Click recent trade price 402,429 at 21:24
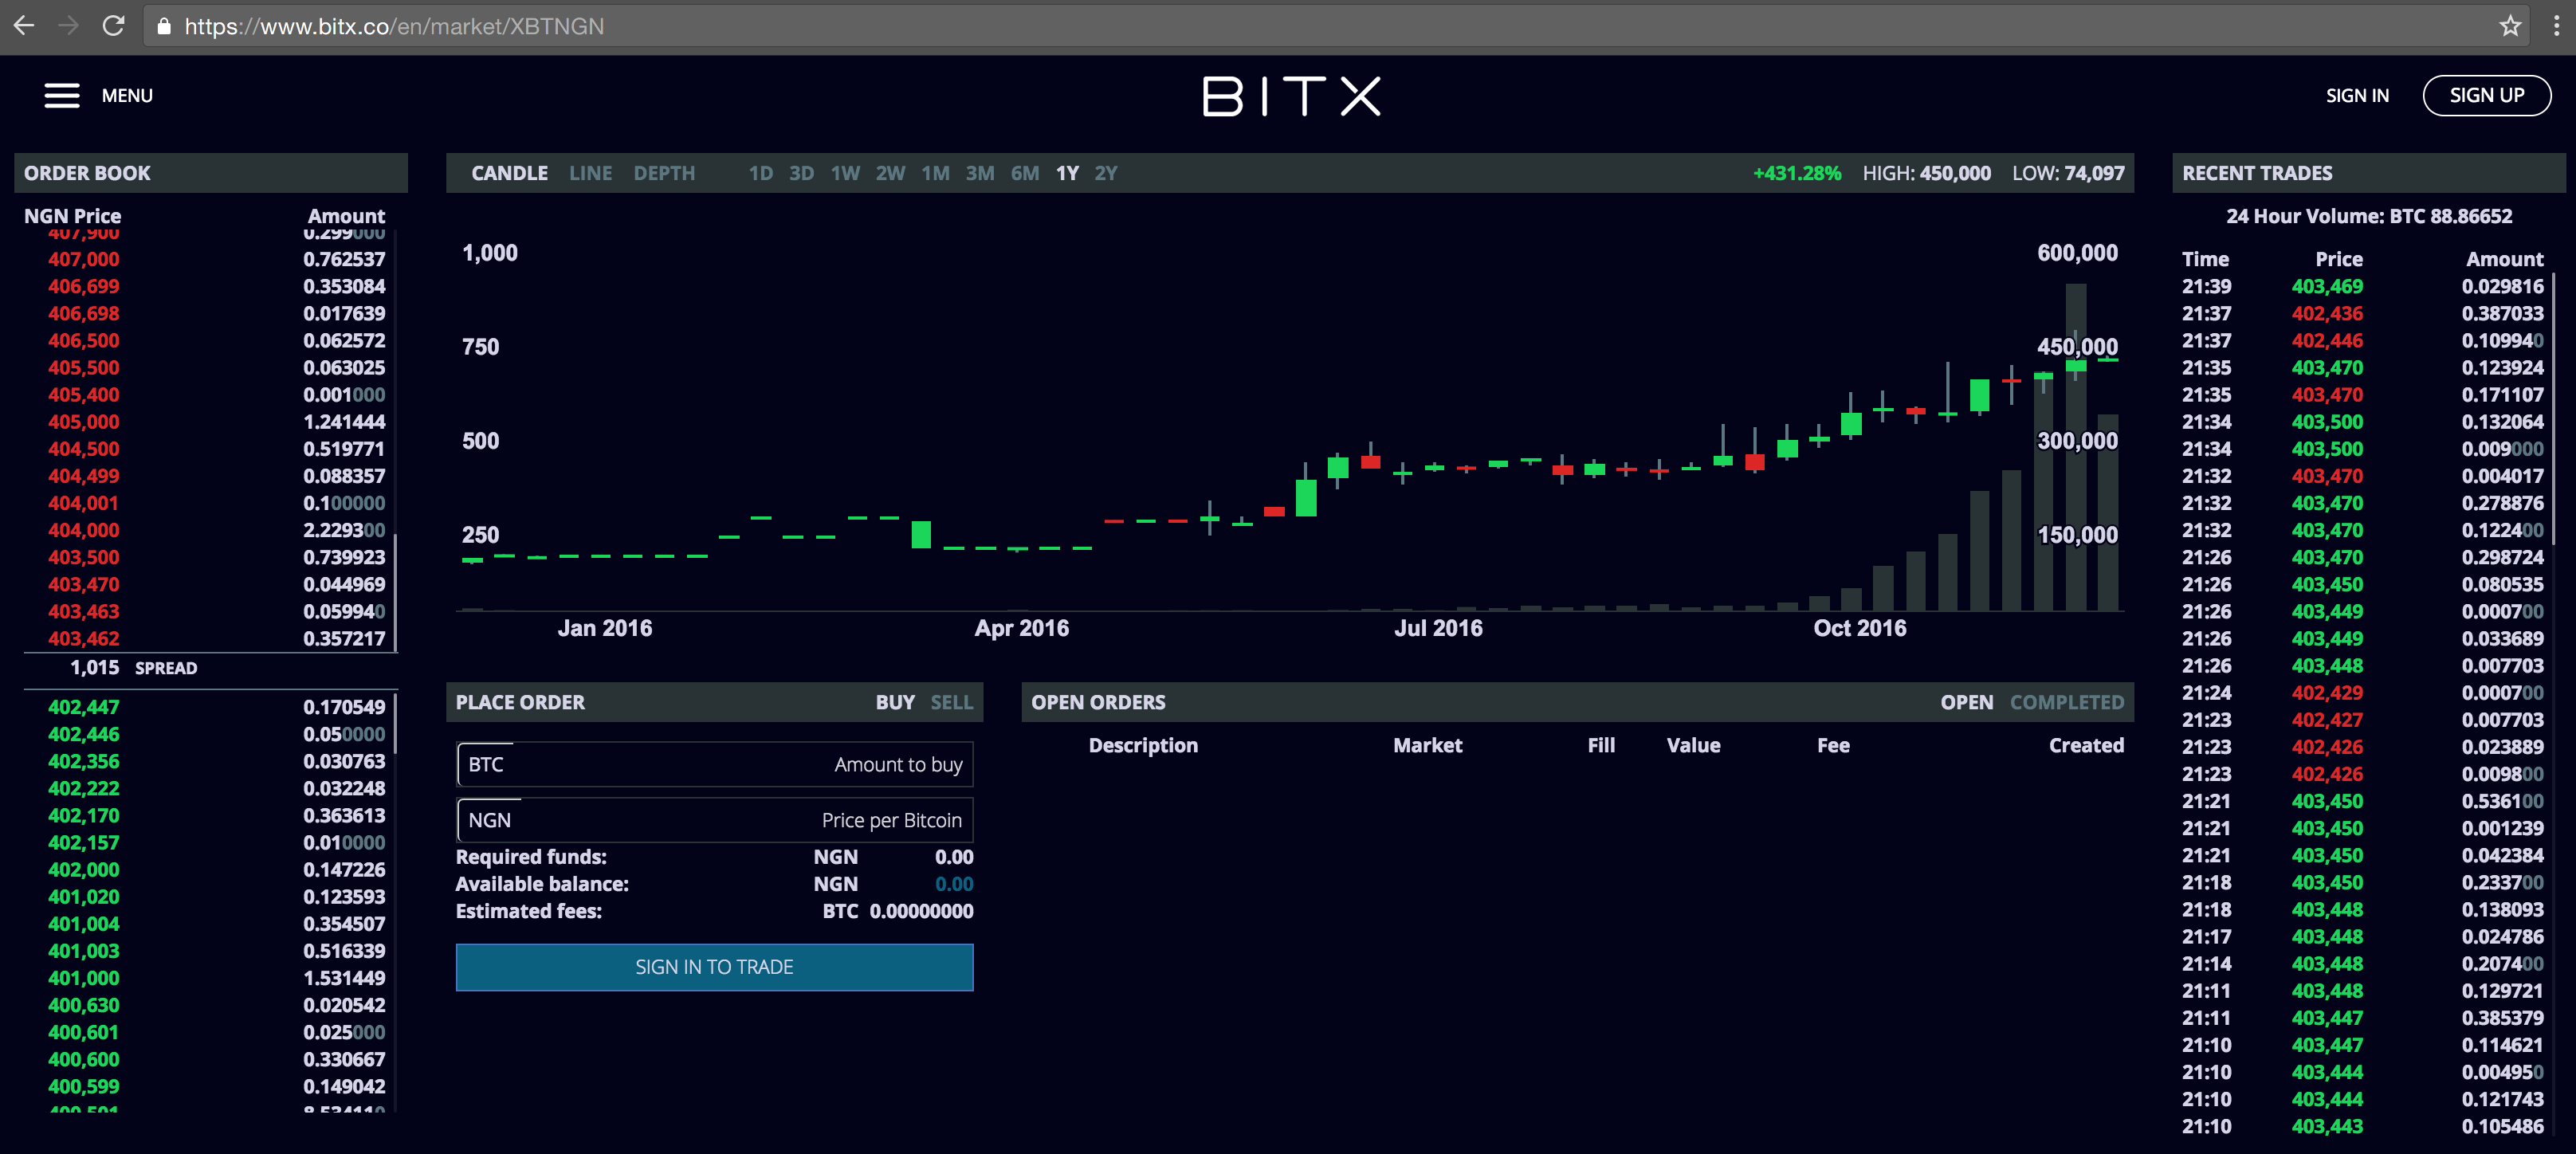This screenshot has height=1154, width=2576. click(x=2327, y=692)
